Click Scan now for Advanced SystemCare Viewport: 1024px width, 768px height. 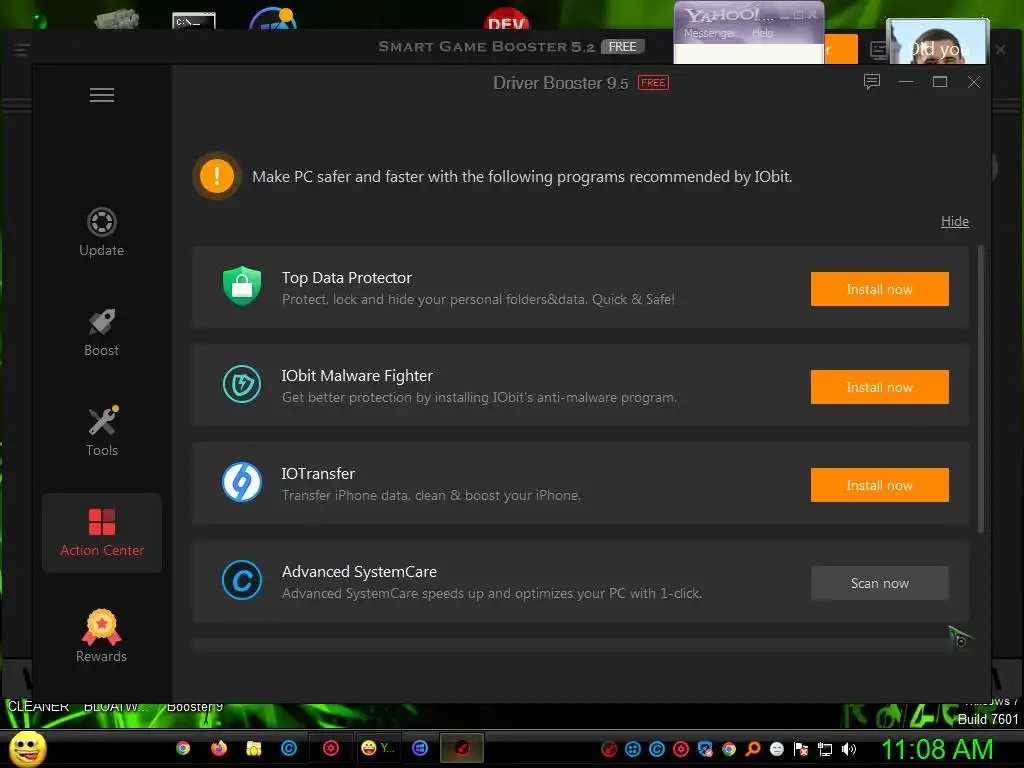point(880,583)
